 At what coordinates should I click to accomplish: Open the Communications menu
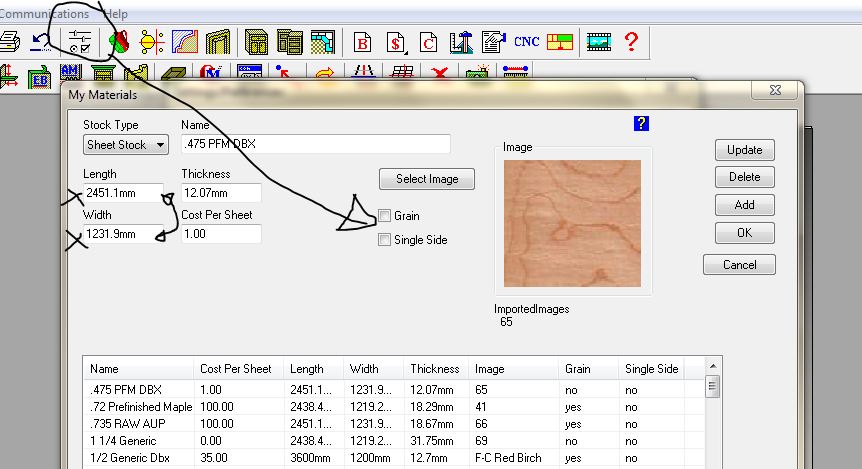(44, 14)
